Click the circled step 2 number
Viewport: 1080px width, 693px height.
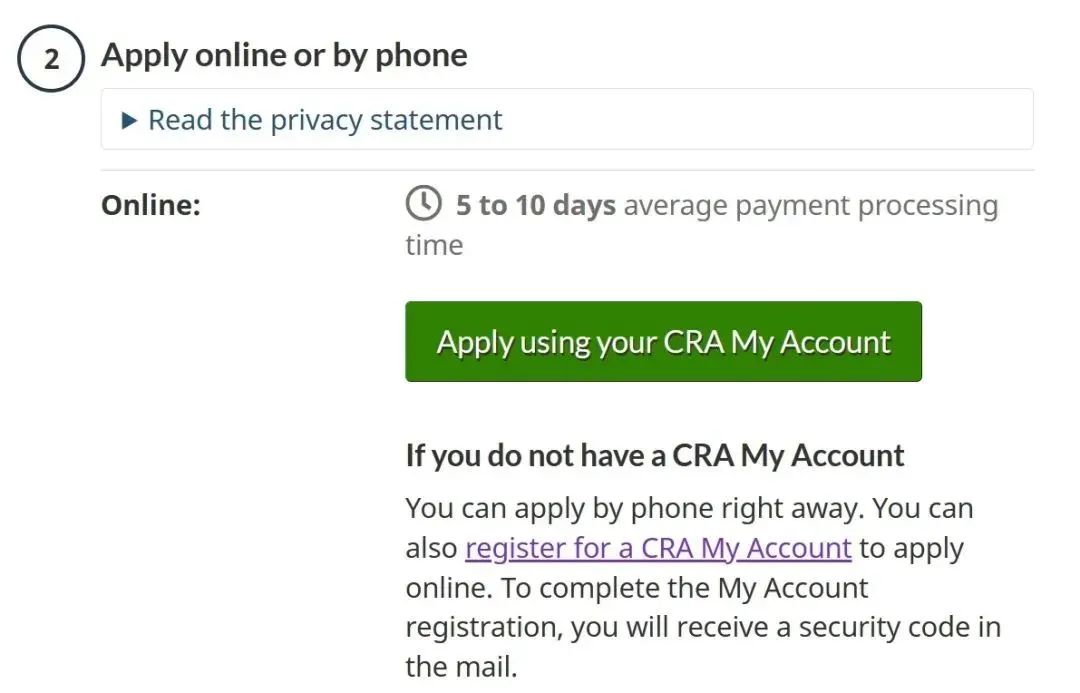(51, 59)
